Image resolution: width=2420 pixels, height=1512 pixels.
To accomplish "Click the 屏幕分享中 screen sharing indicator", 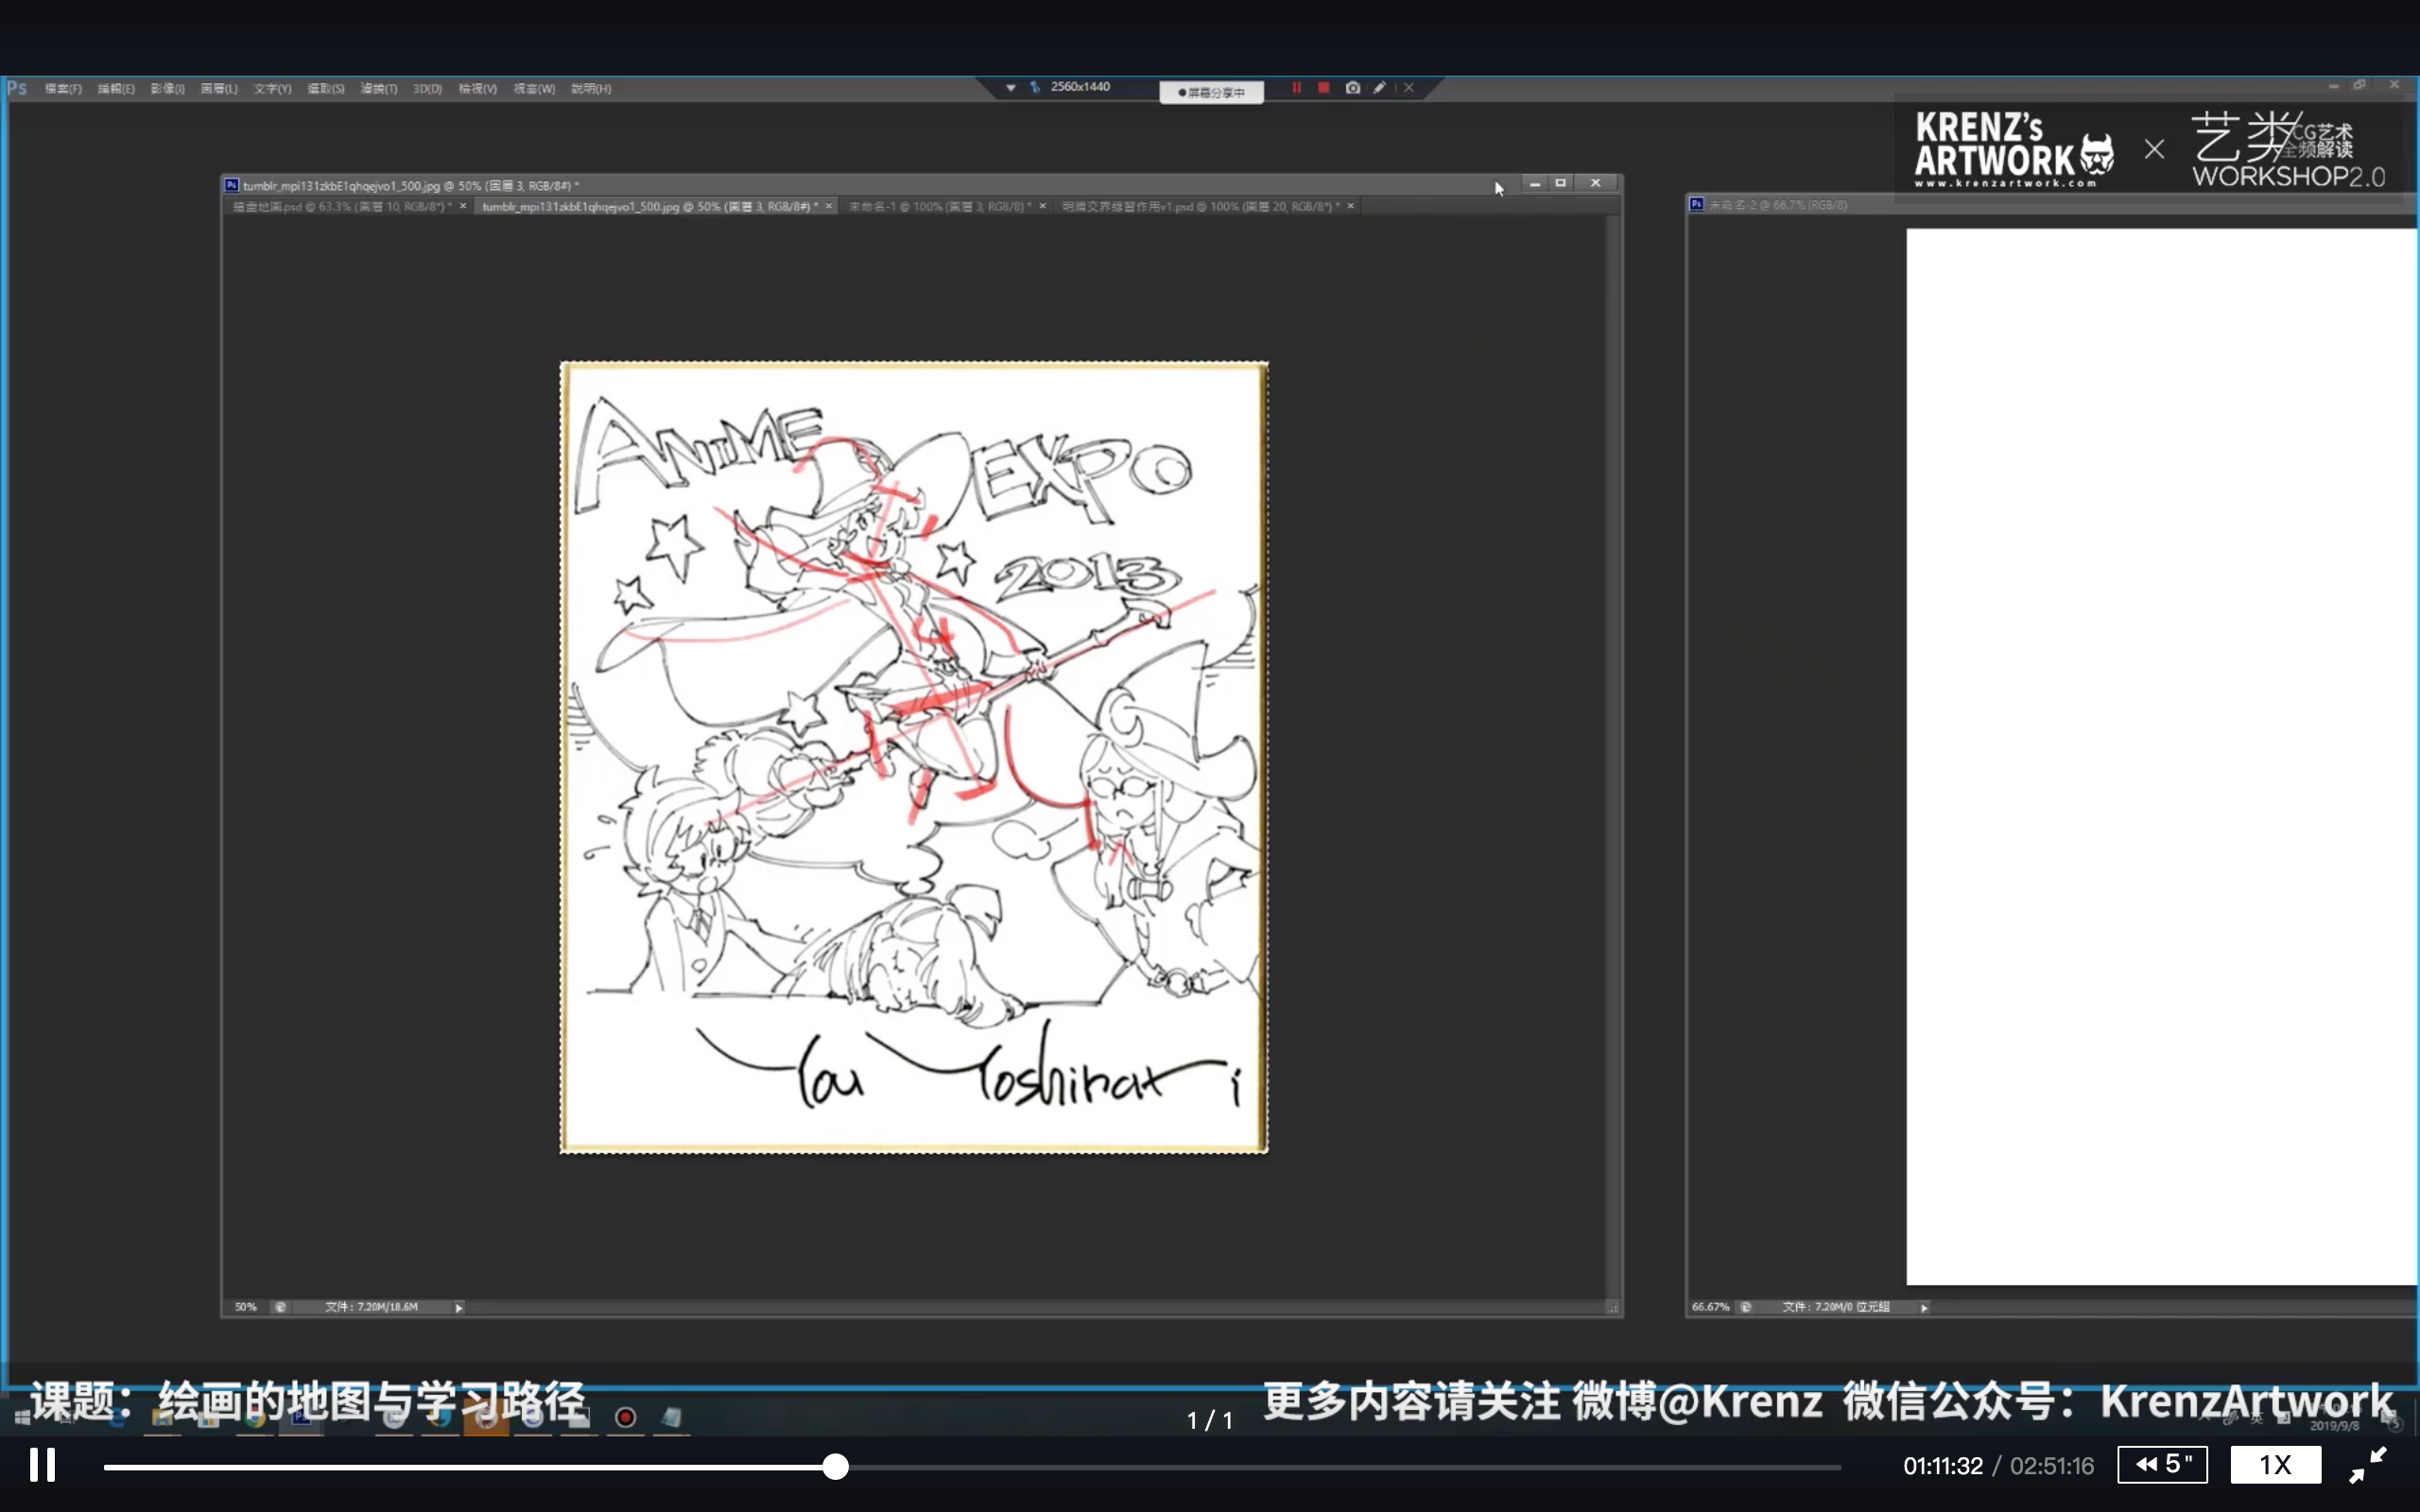I will [x=1211, y=92].
